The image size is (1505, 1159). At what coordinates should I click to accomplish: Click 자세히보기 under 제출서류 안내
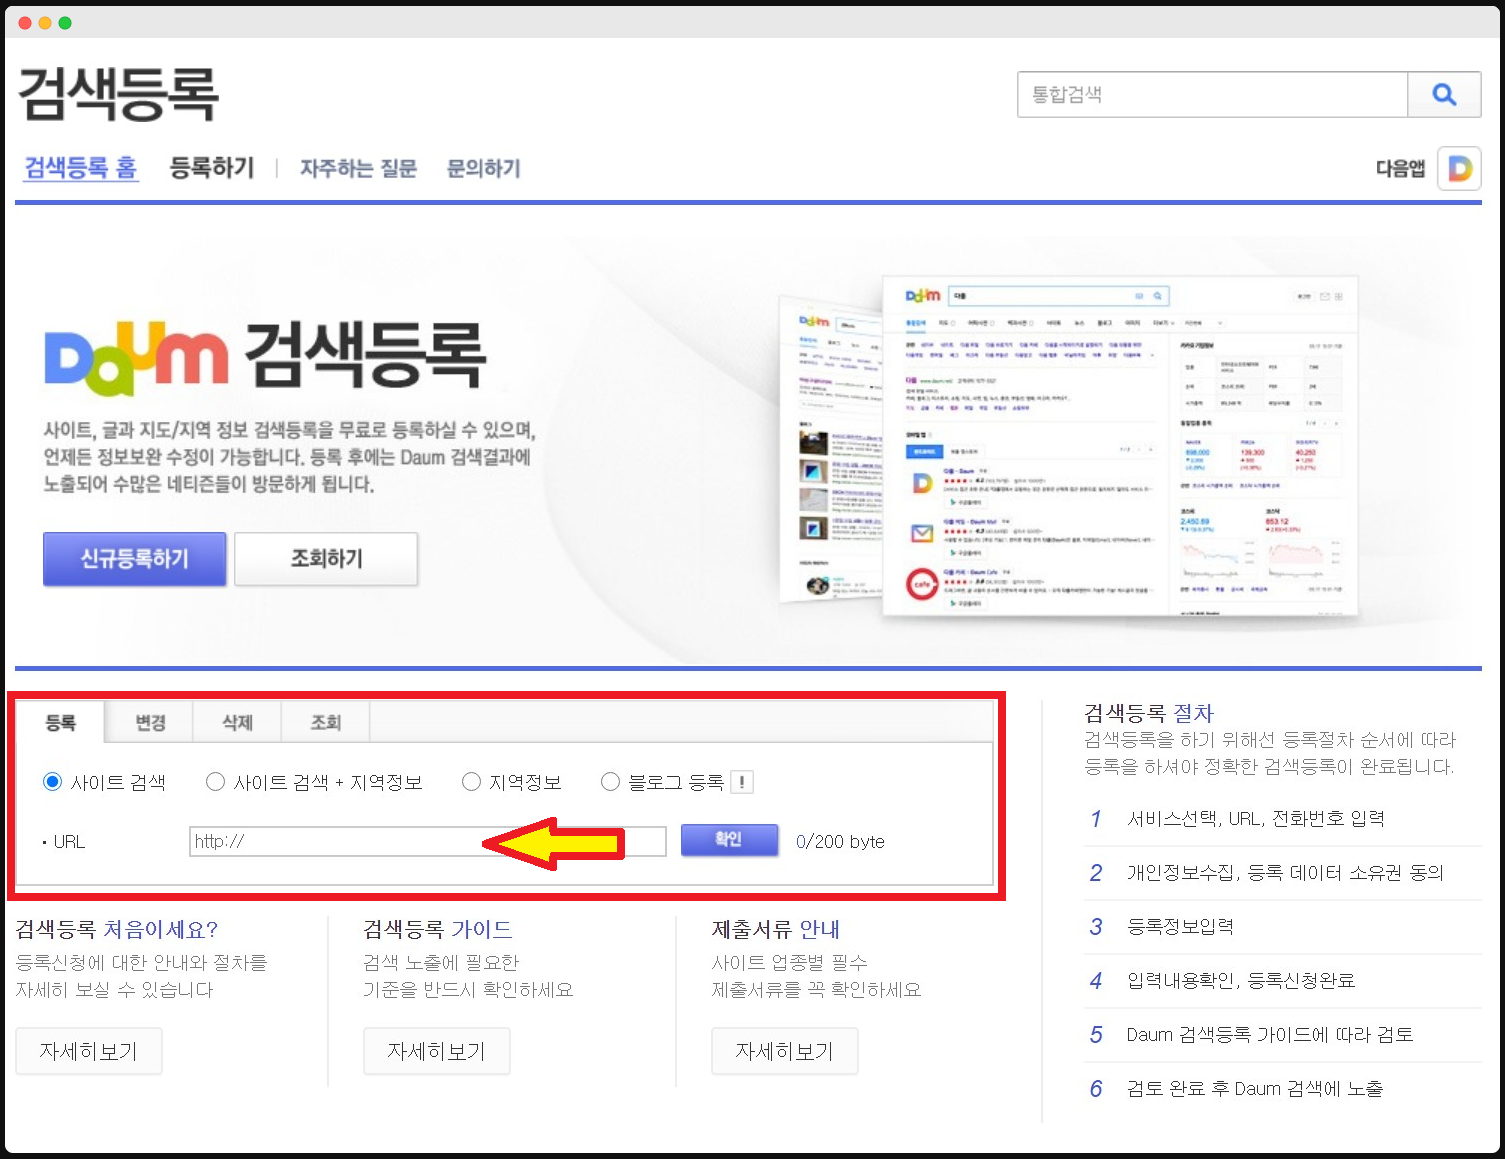pos(785,1051)
